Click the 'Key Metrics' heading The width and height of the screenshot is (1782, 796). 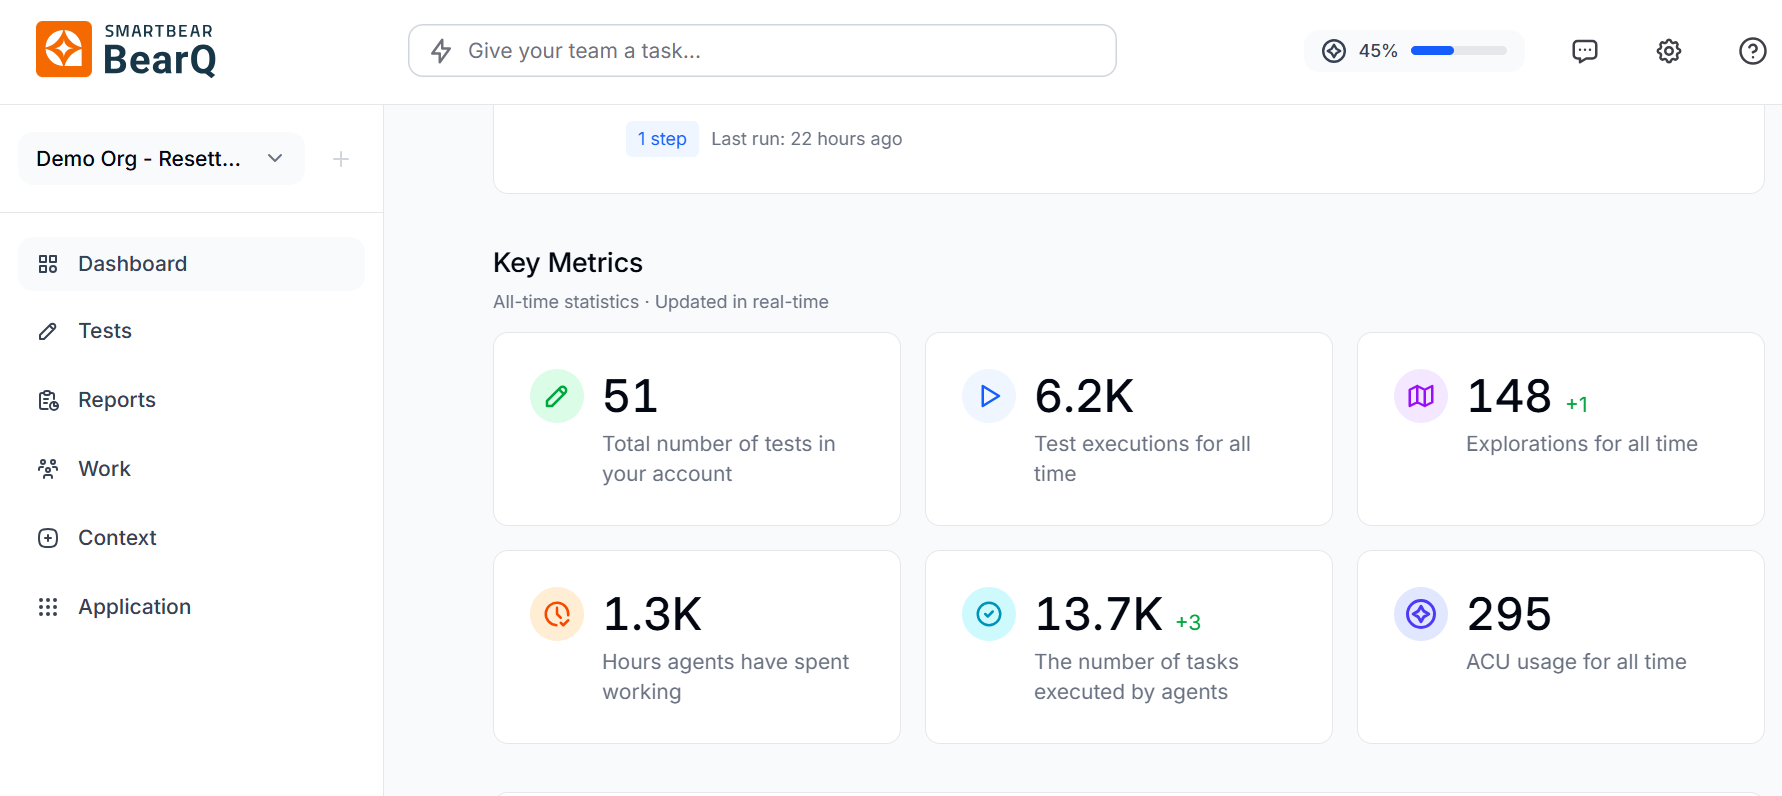(568, 263)
